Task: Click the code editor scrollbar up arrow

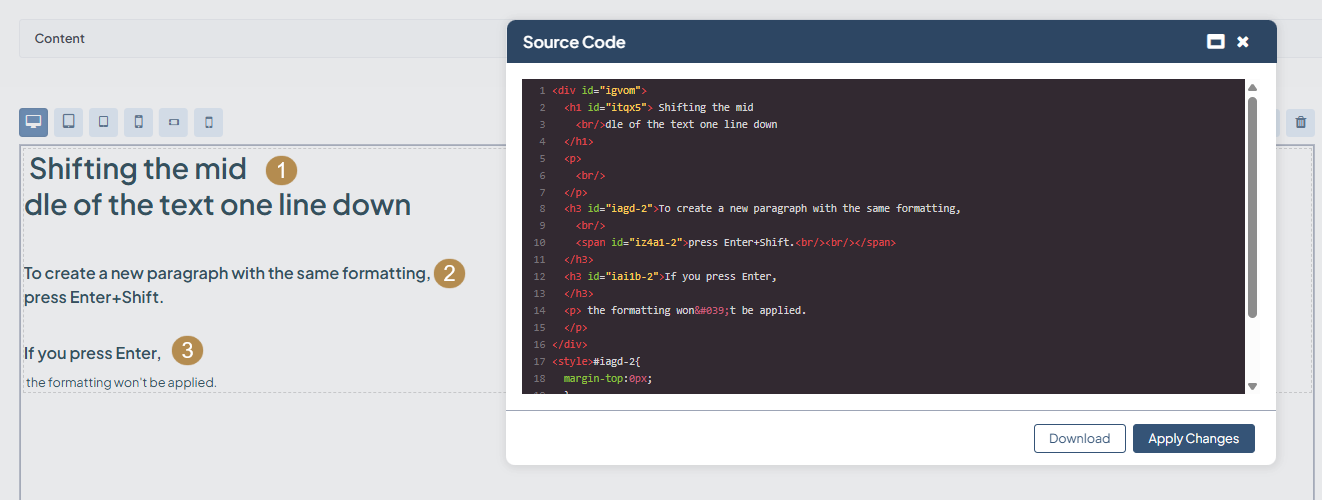Action: click(1252, 88)
